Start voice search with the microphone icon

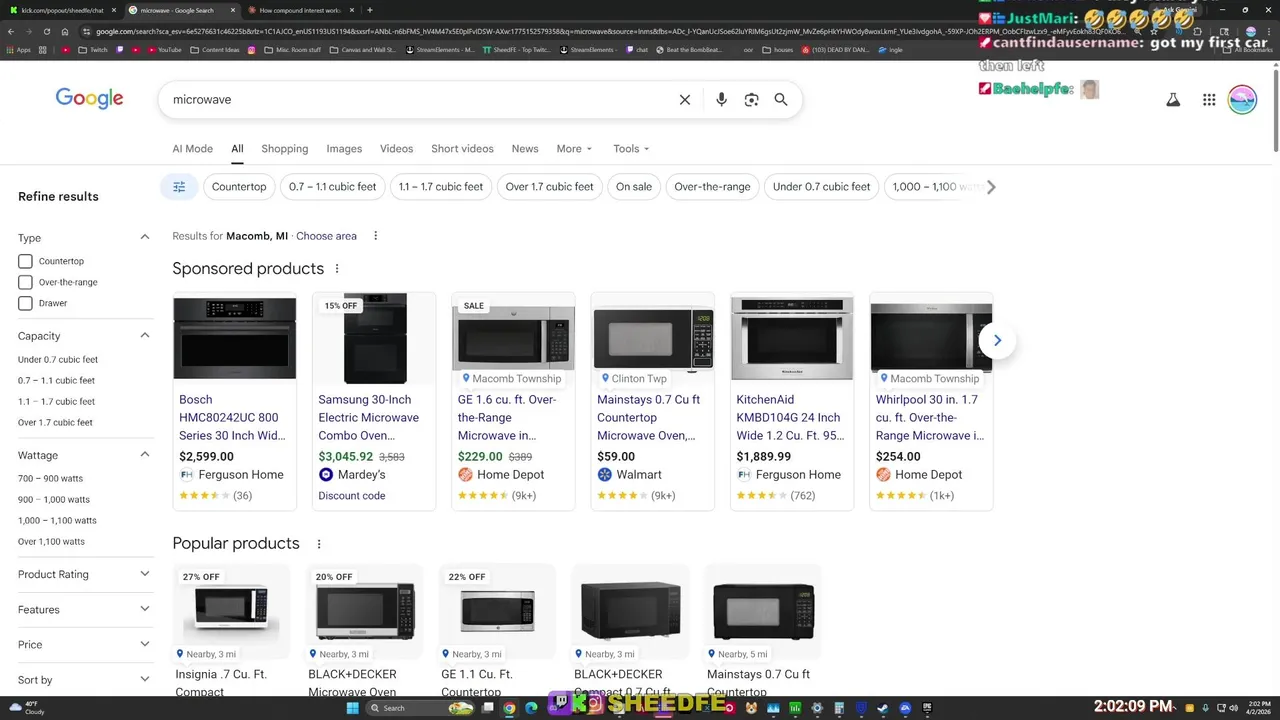pos(721,100)
